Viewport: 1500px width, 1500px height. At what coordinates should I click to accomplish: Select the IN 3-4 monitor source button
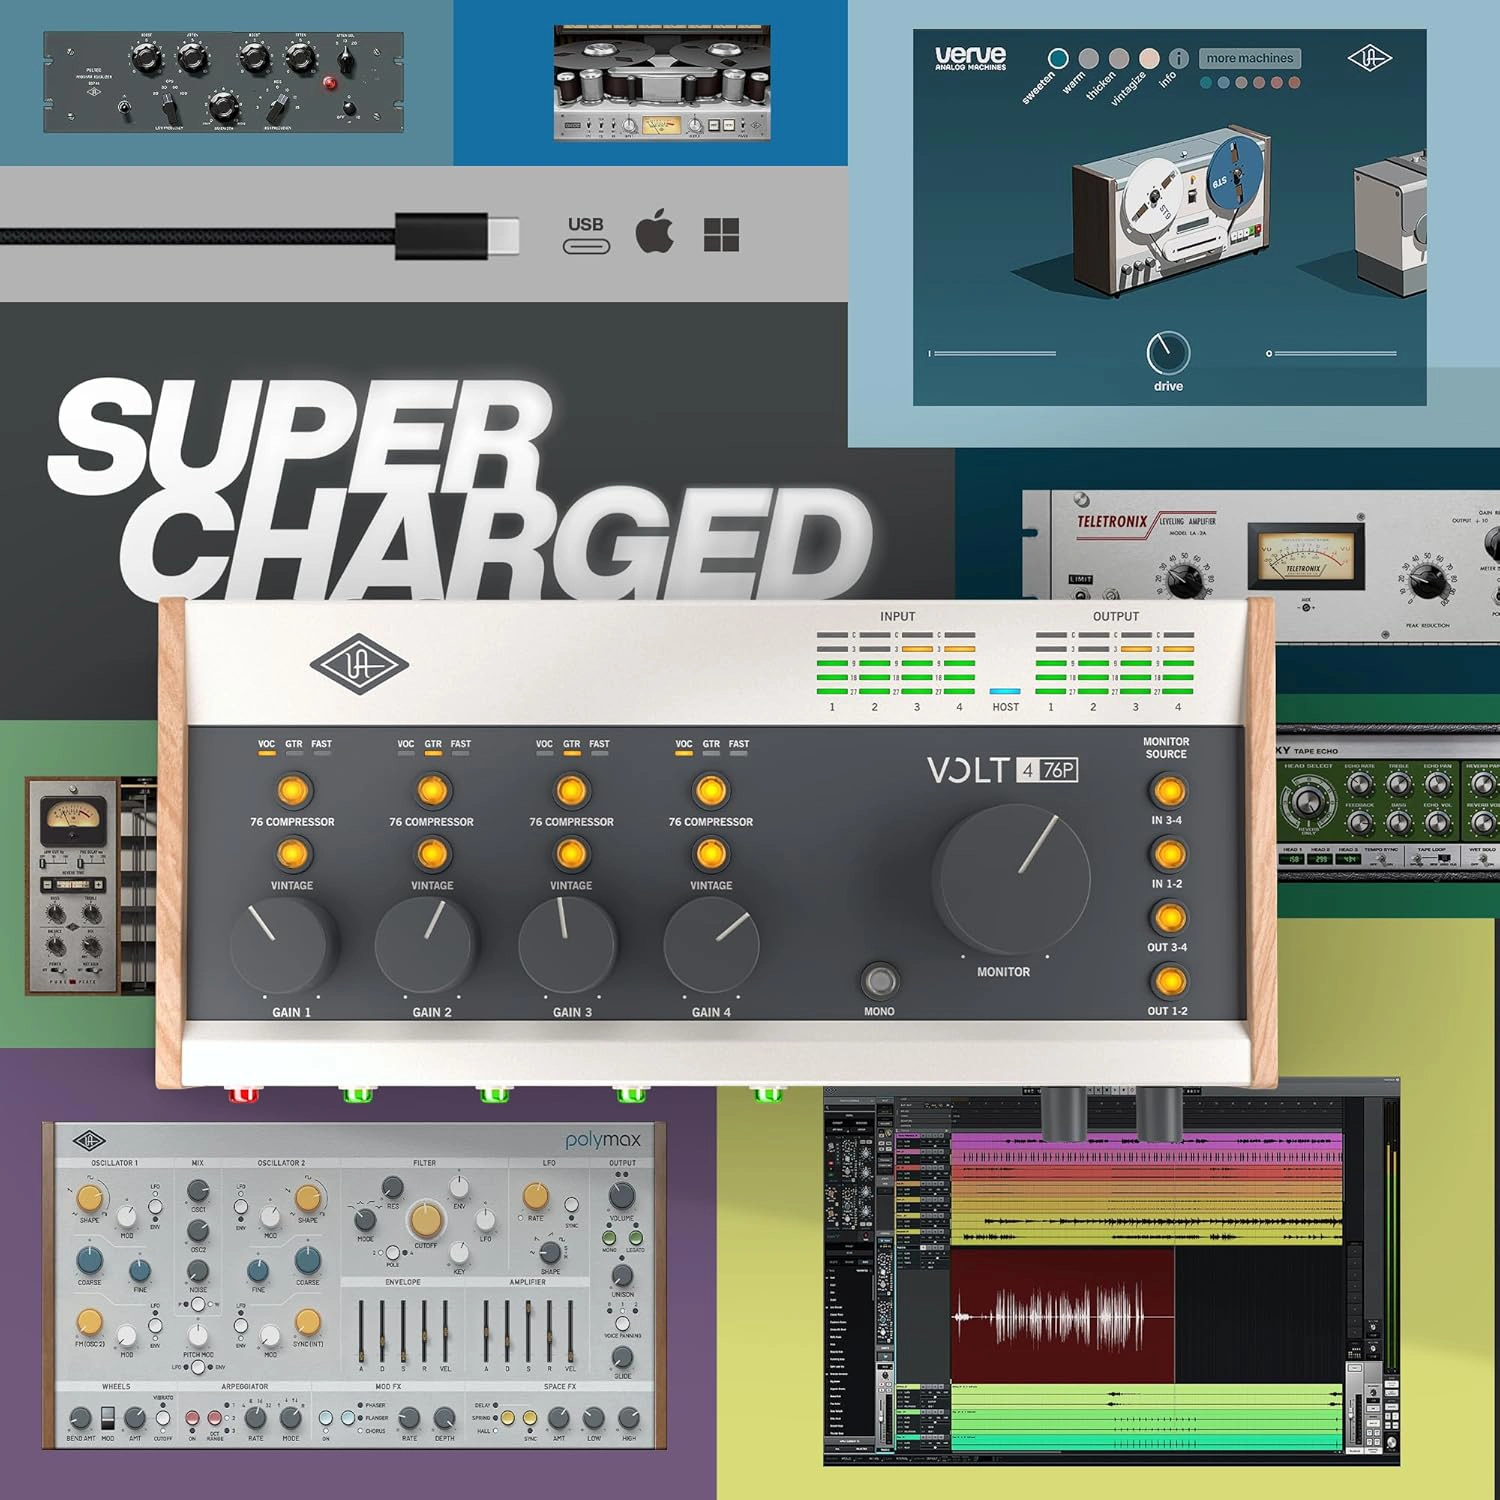click(x=1168, y=791)
